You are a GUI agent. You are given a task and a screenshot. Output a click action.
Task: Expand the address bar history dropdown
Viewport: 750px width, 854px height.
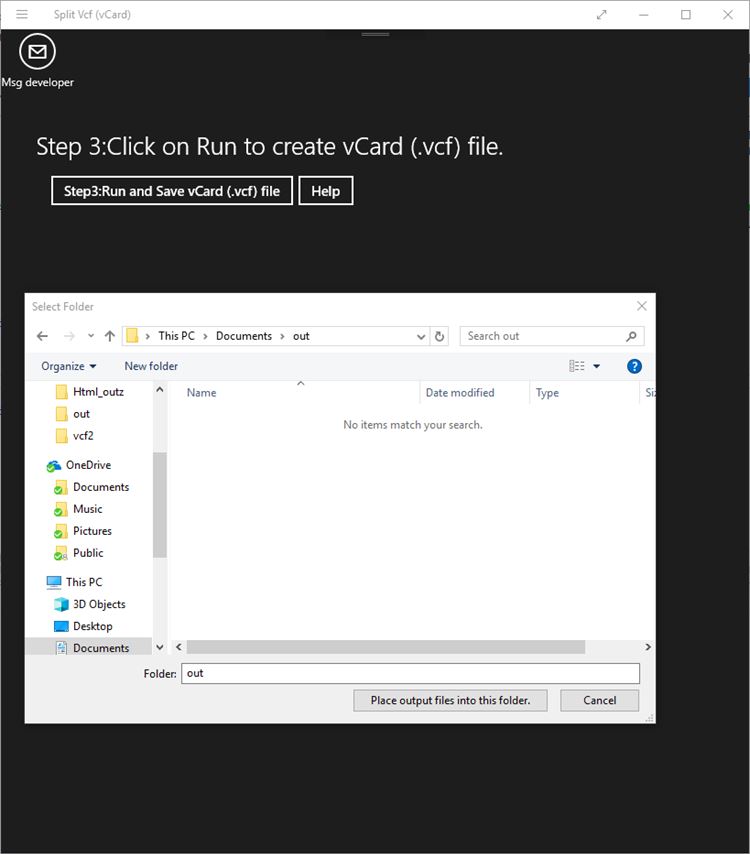click(421, 336)
